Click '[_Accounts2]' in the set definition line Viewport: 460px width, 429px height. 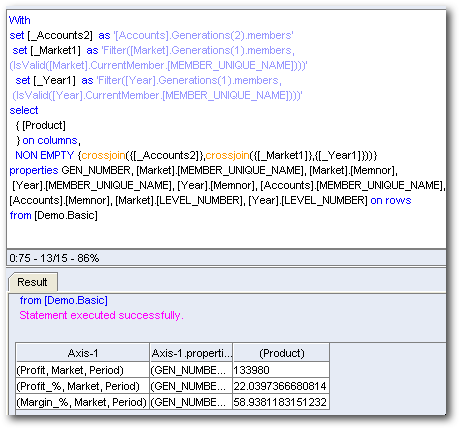[x=60, y=35]
